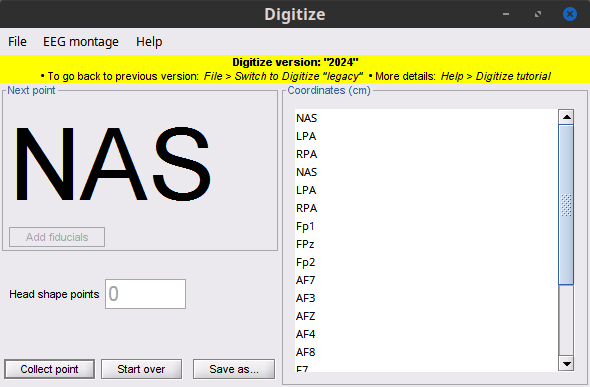Select AF4 in the coordinates list
This screenshot has width=590, height=387.
pyautogui.click(x=426, y=334)
